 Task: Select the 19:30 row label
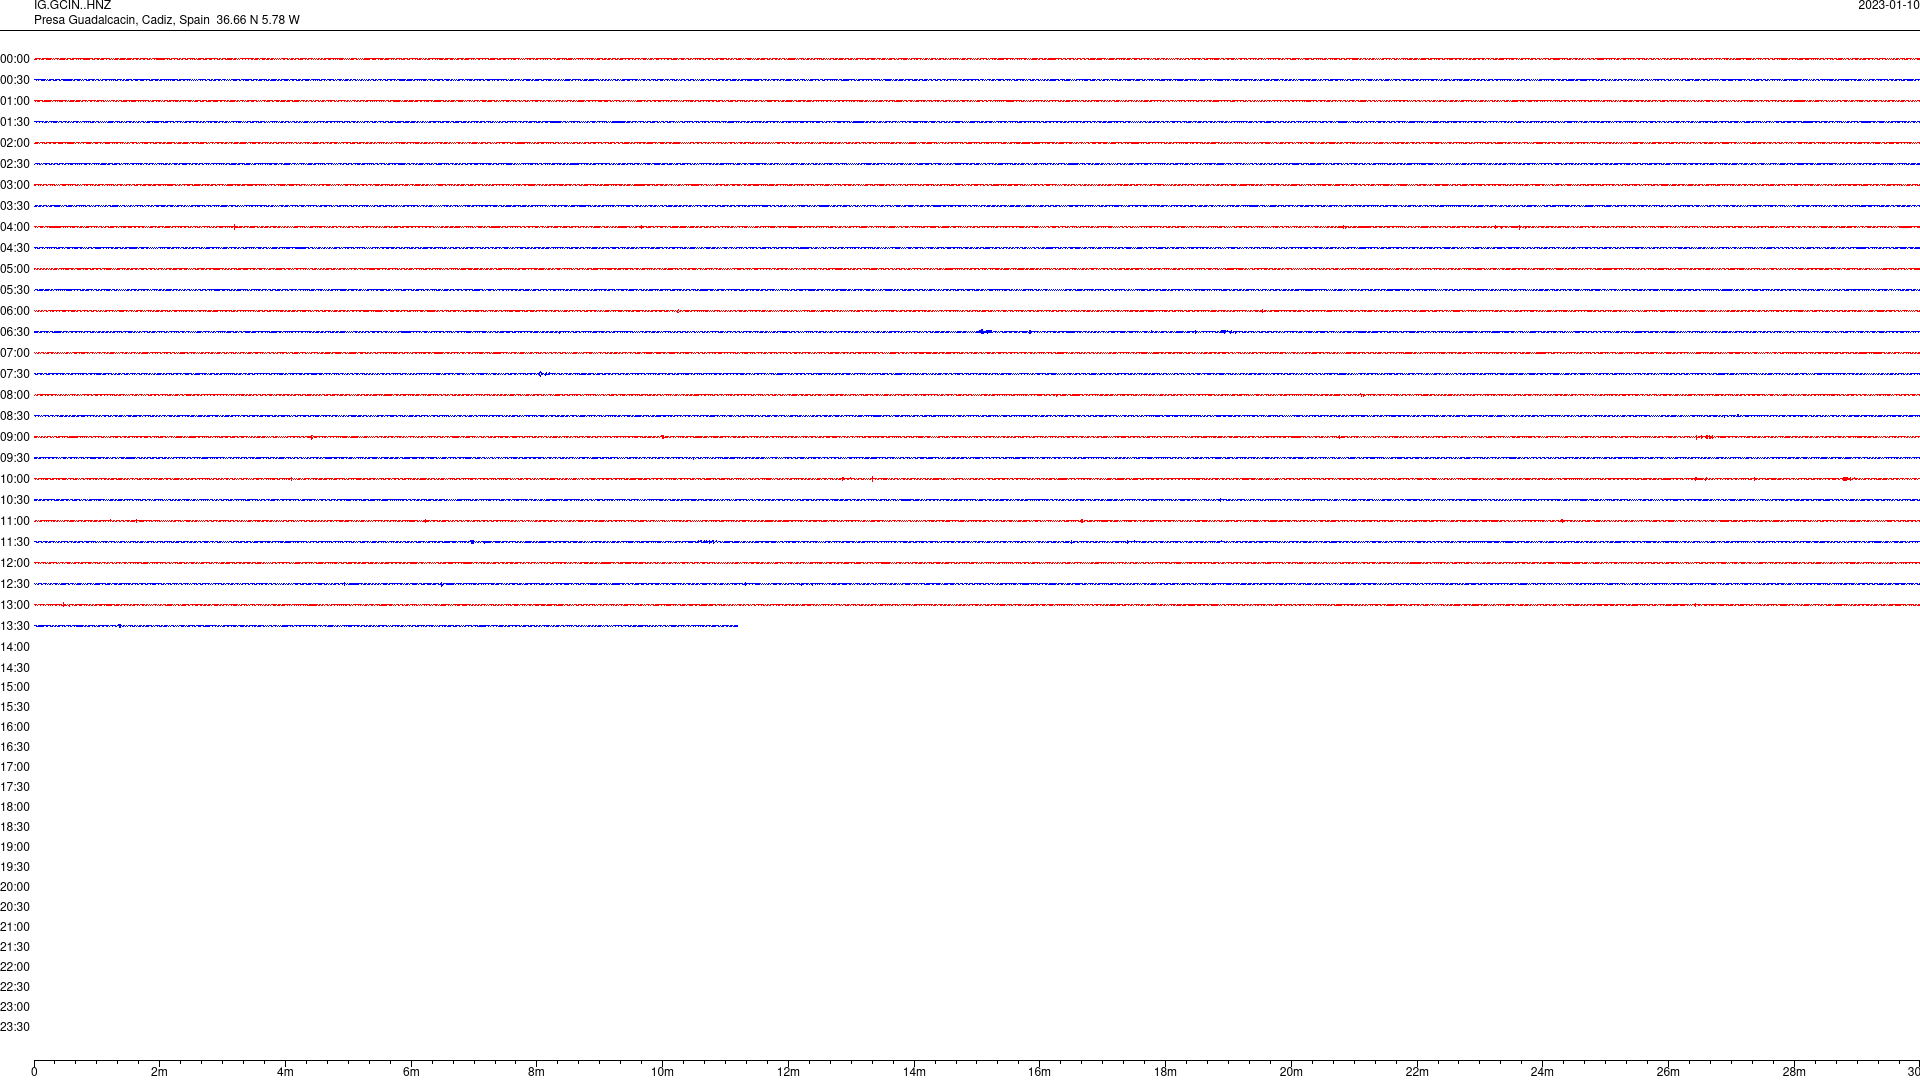click(15, 867)
